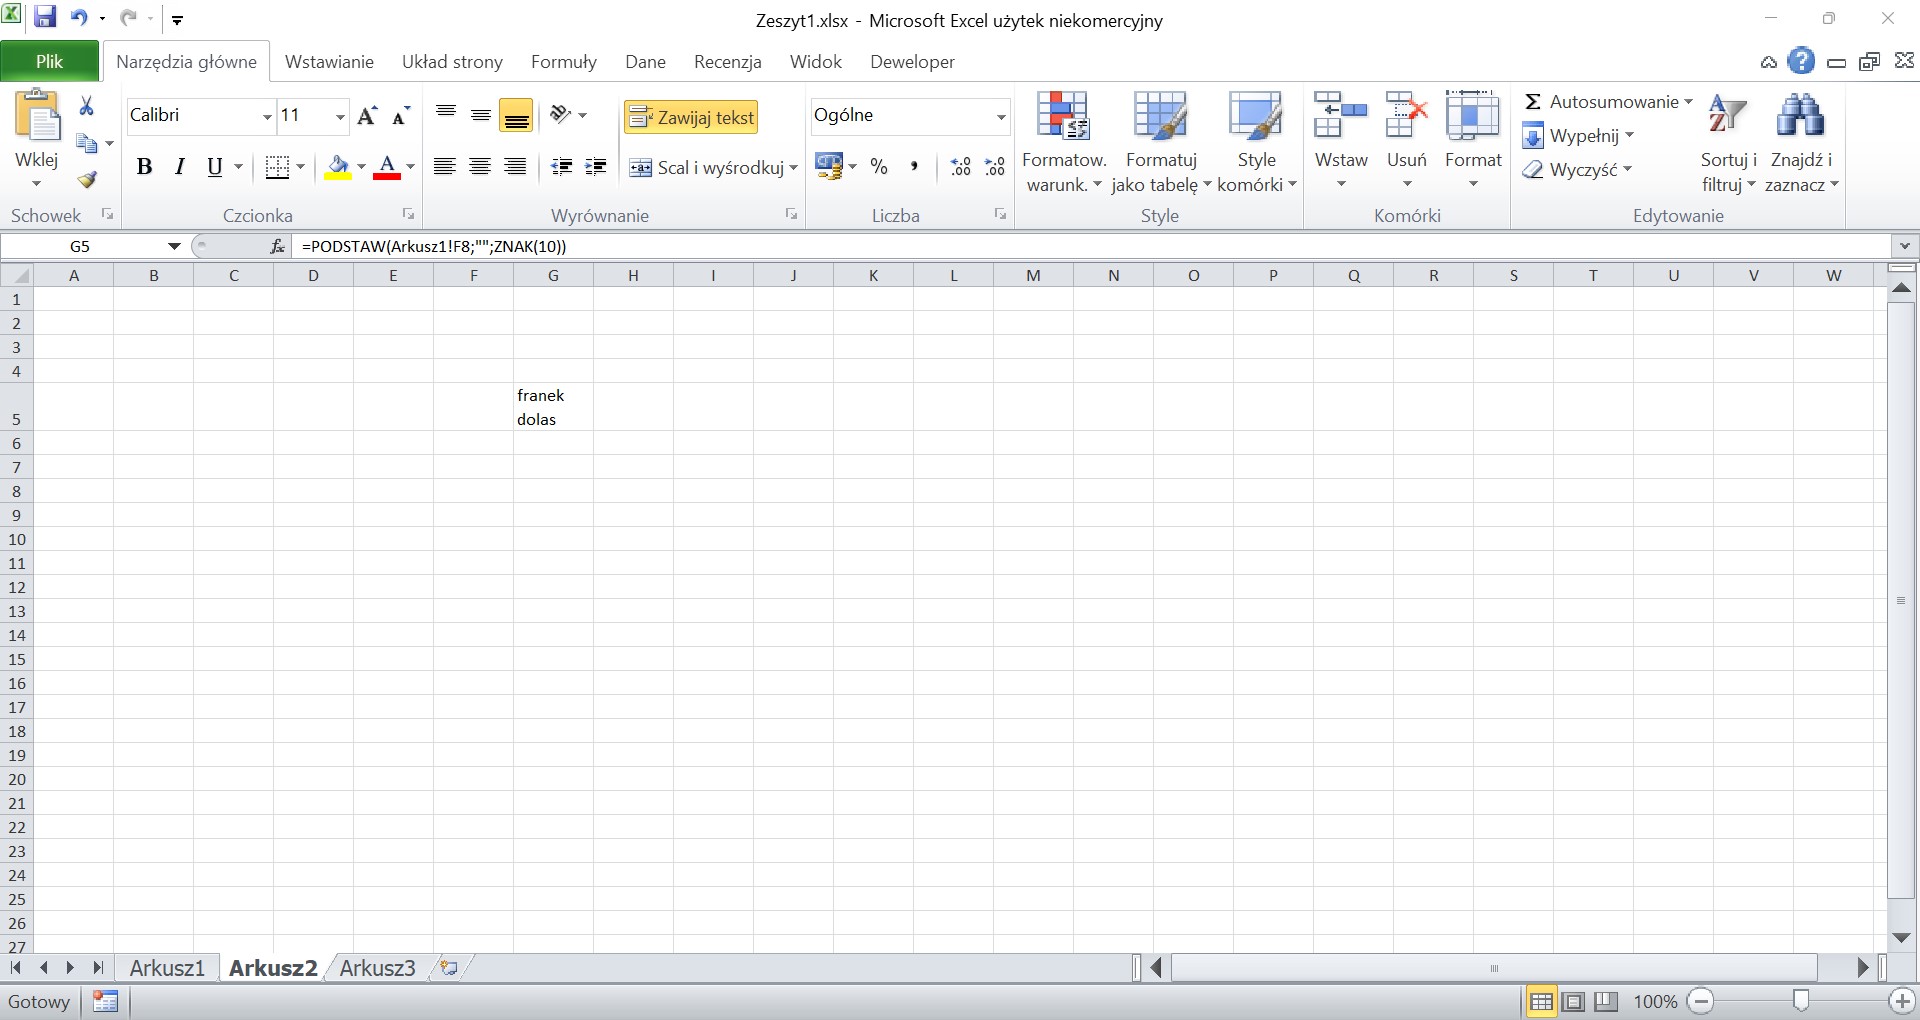Switch to the Formuły ribbon tab
1920x1020 pixels.
tap(564, 61)
